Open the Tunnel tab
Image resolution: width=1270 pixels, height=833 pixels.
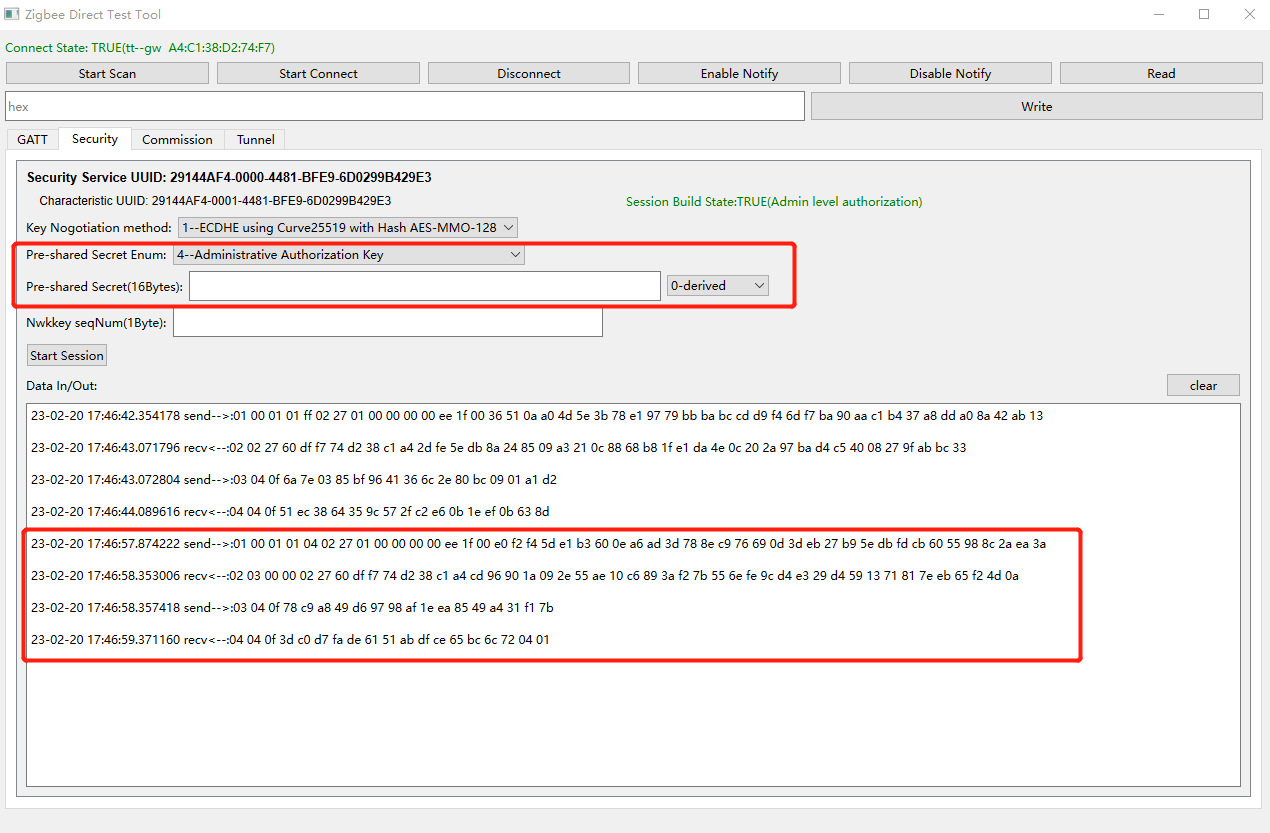(255, 139)
